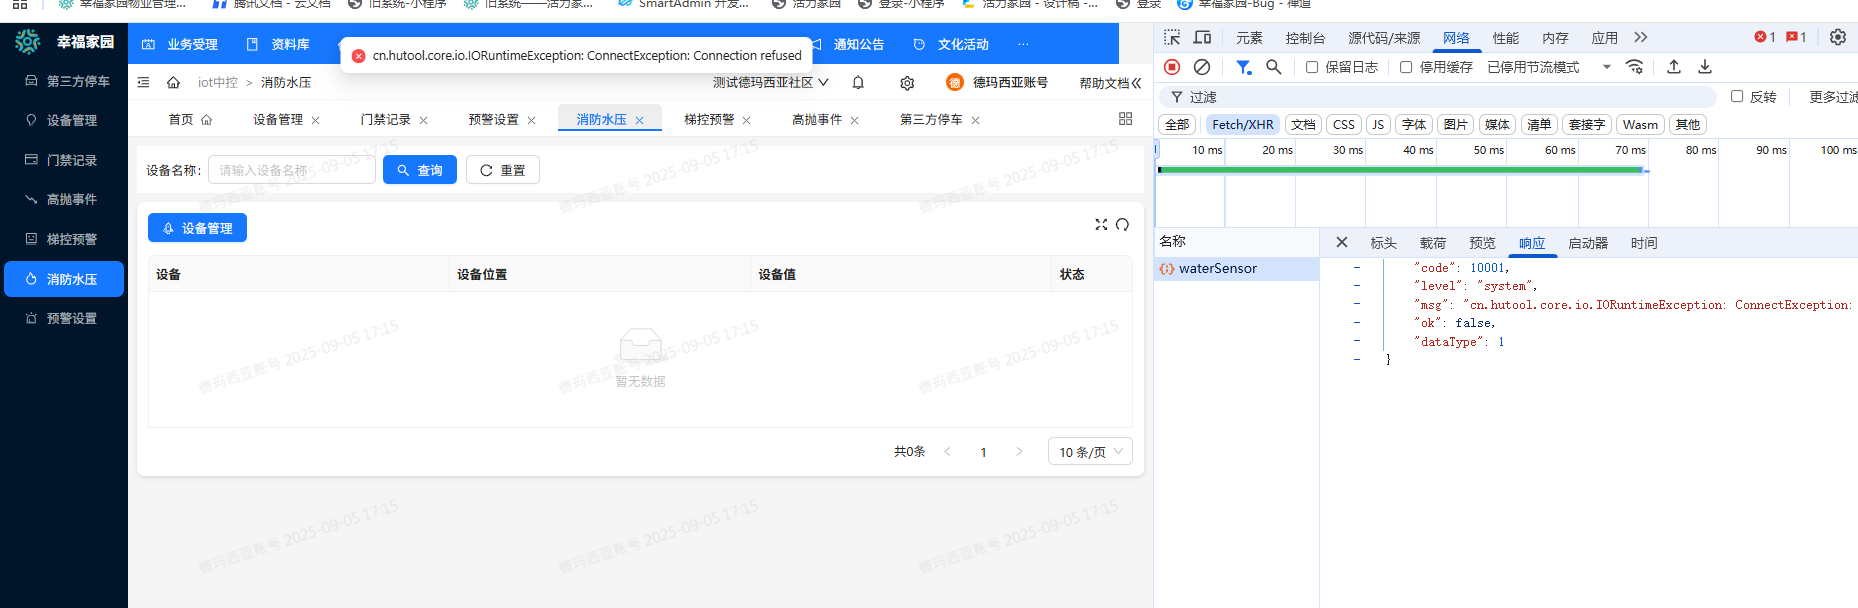The height and width of the screenshot is (608, 1858).
Task: Open the 资料库 top menu
Action: click(x=278, y=44)
